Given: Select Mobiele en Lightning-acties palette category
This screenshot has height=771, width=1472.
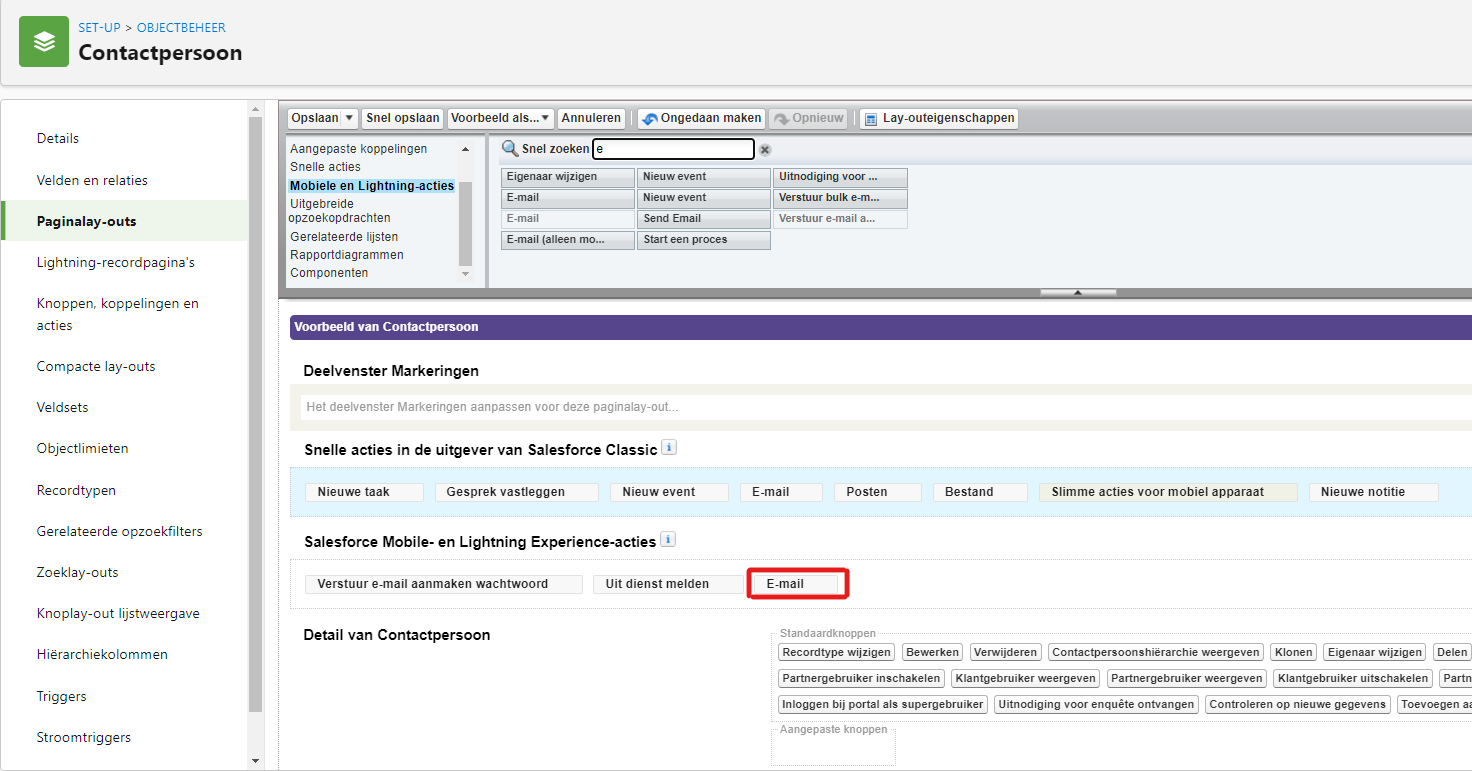Looking at the screenshot, I should pyautogui.click(x=372, y=186).
